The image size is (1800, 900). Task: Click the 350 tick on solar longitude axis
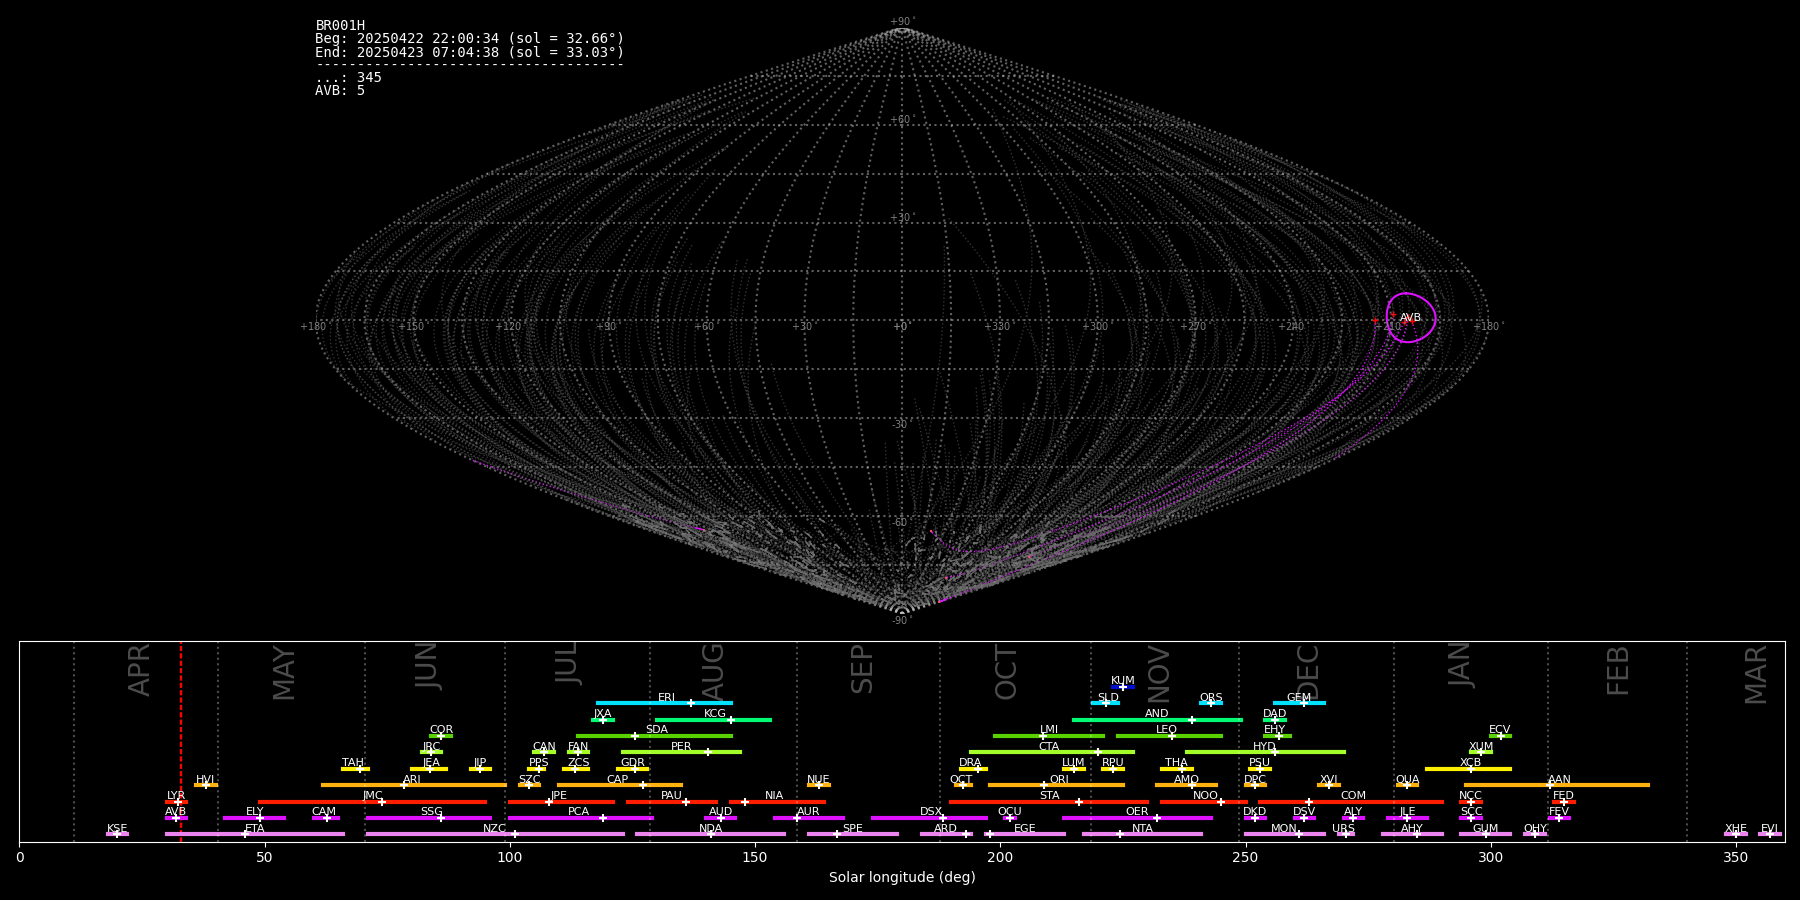click(1736, 857)
